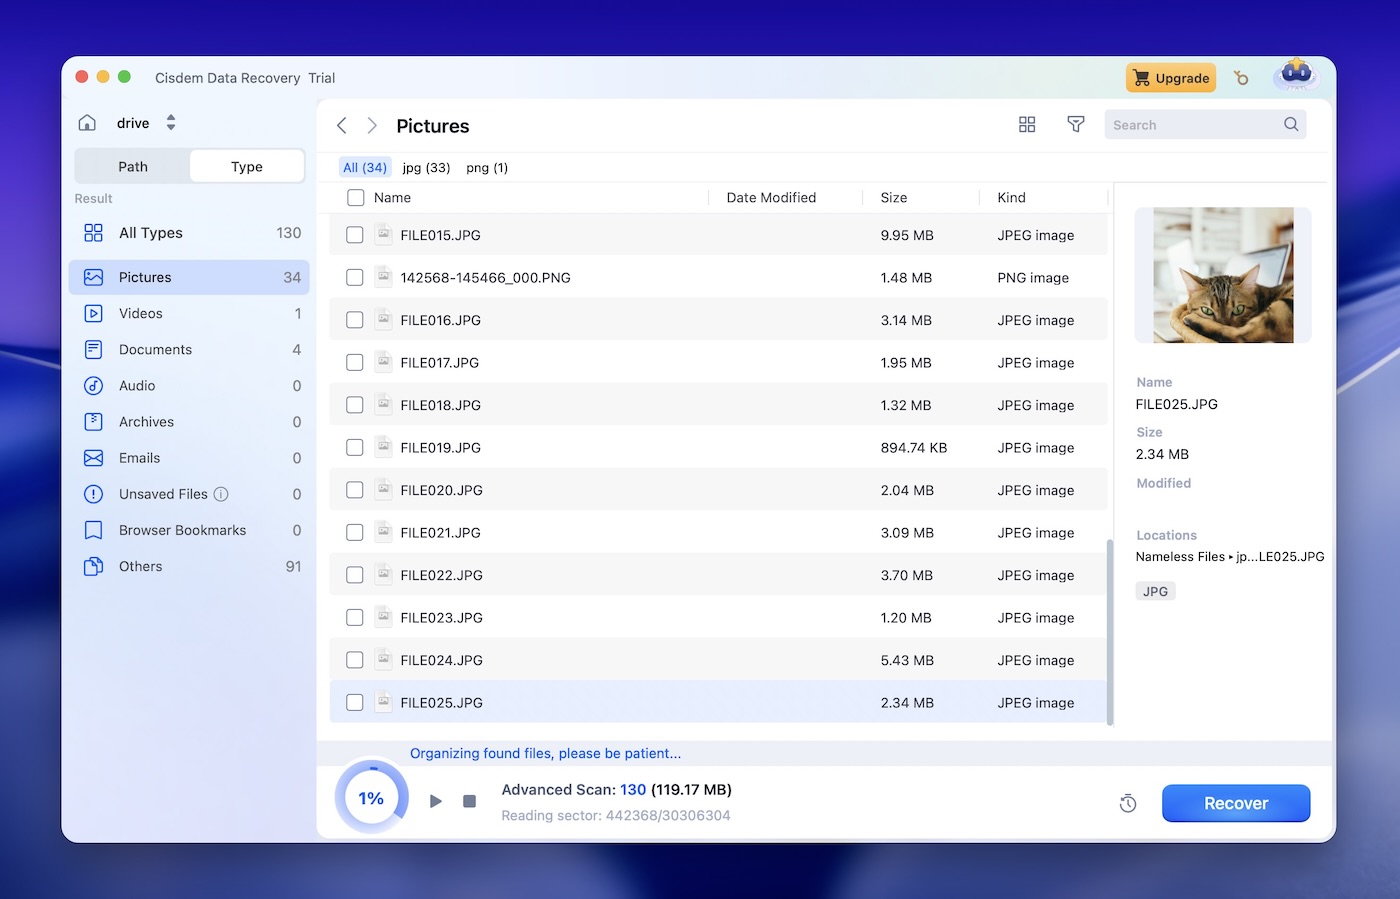
Task: Switch to grid view icon
Action: 1027,125
